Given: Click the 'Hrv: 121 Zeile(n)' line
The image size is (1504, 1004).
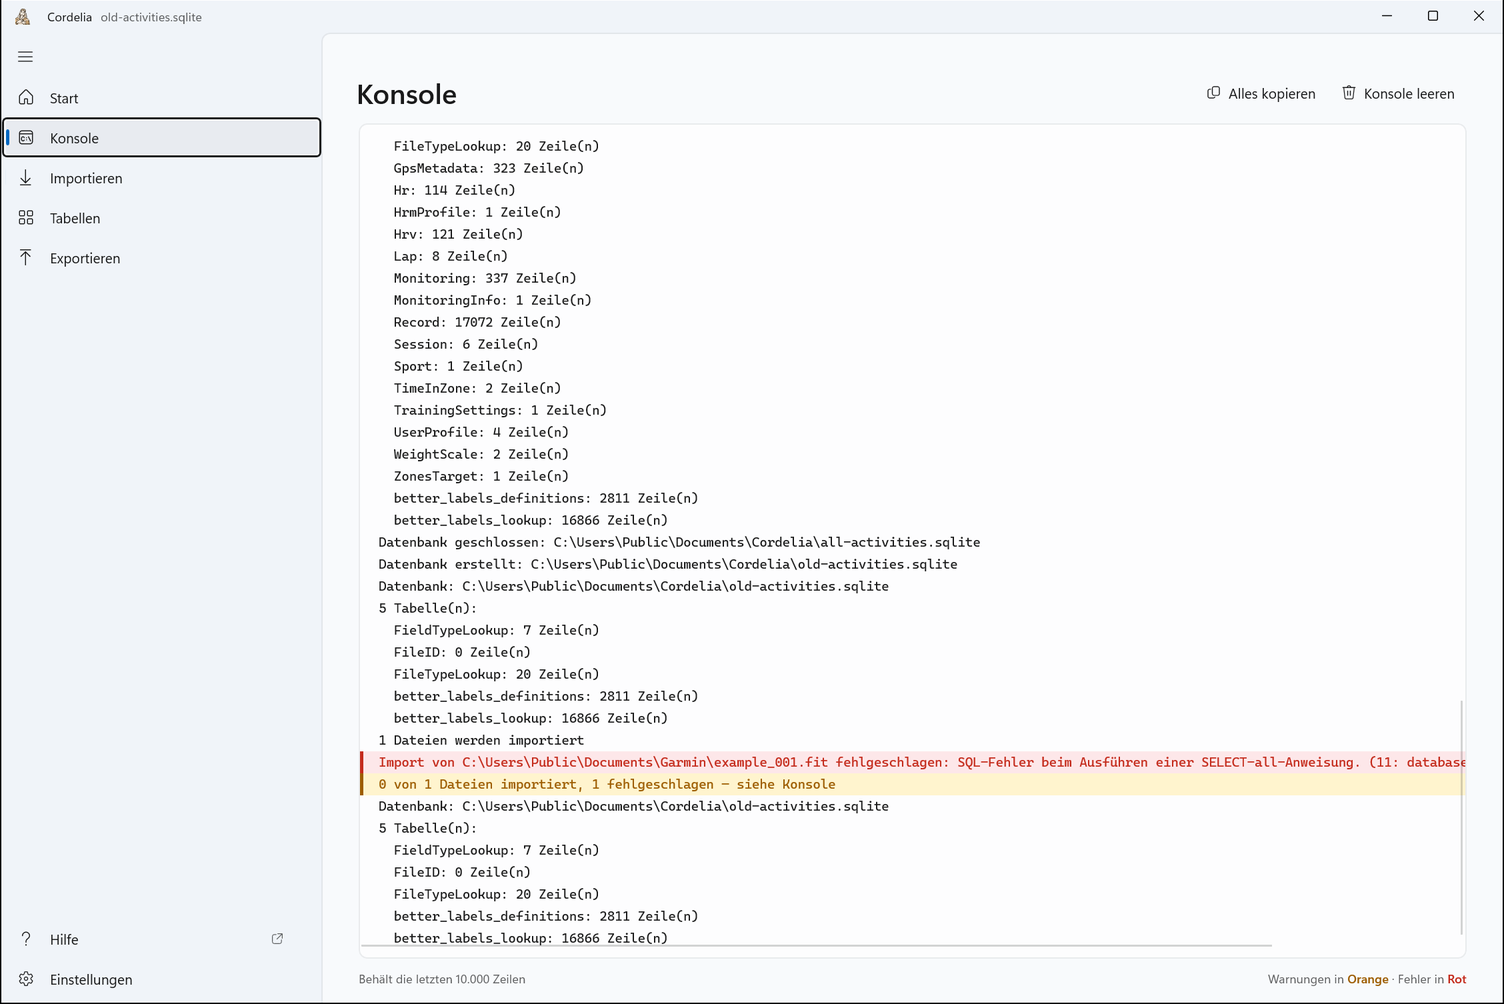Looking at the screenshot, I should 458,234.
